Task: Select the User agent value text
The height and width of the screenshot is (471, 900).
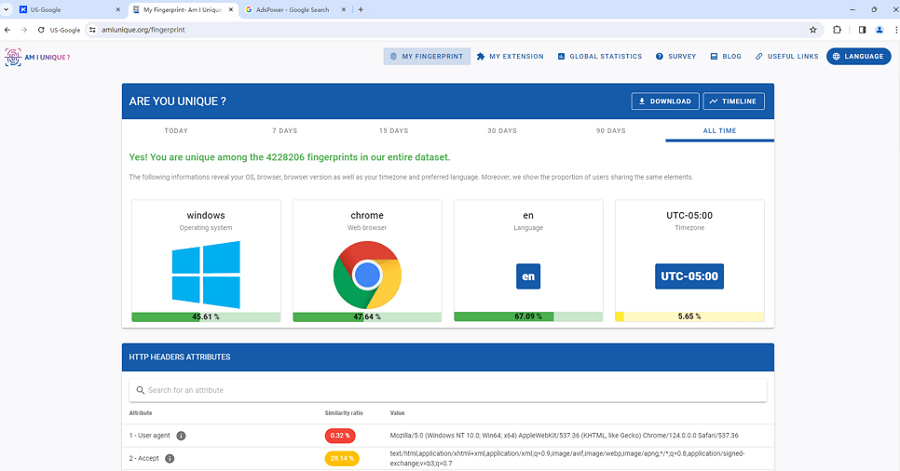Action: pyautogui.click(x=564, y=435)
